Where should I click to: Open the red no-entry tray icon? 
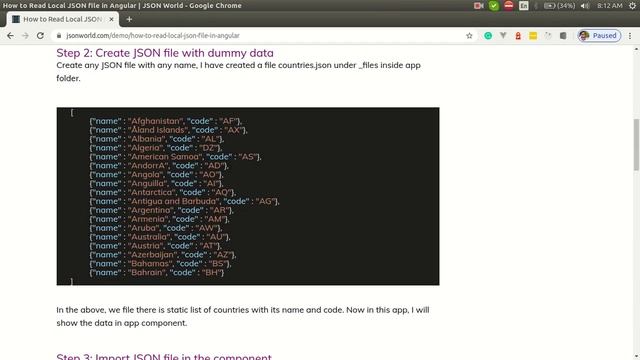tap(509, 6)
